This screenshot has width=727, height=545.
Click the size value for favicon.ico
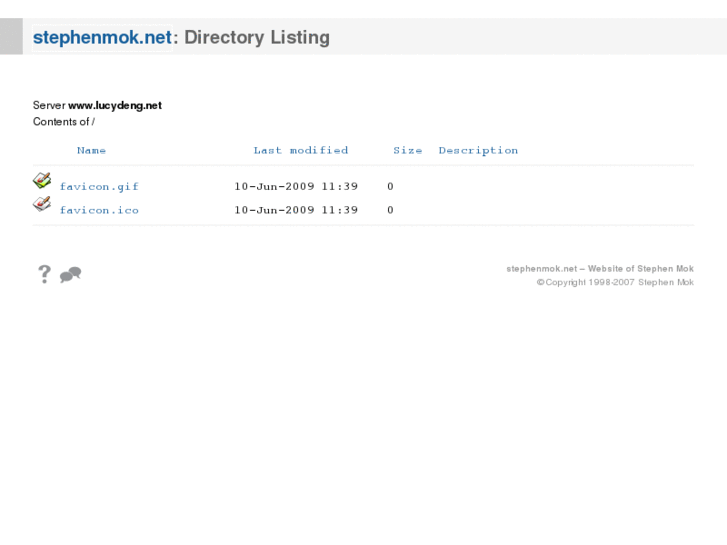coord(390,210)
